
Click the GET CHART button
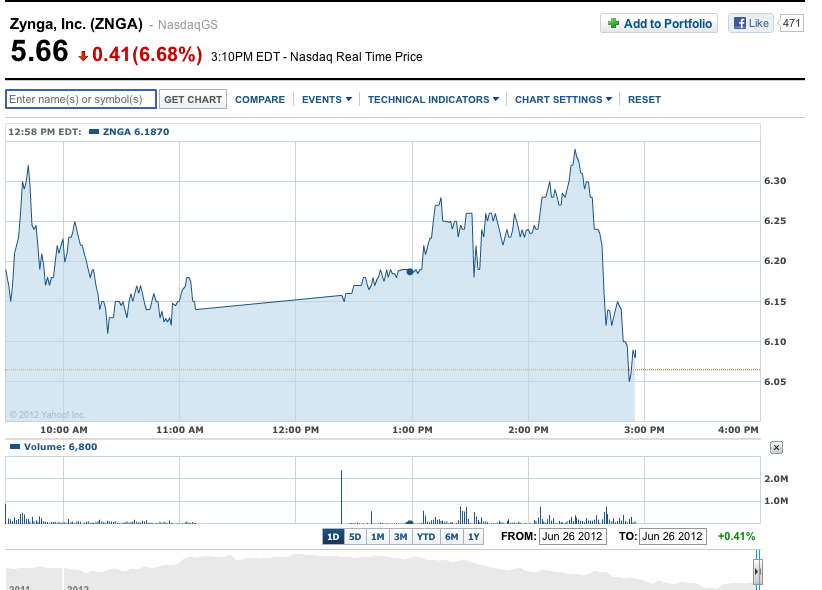click(x=193, y=99)
